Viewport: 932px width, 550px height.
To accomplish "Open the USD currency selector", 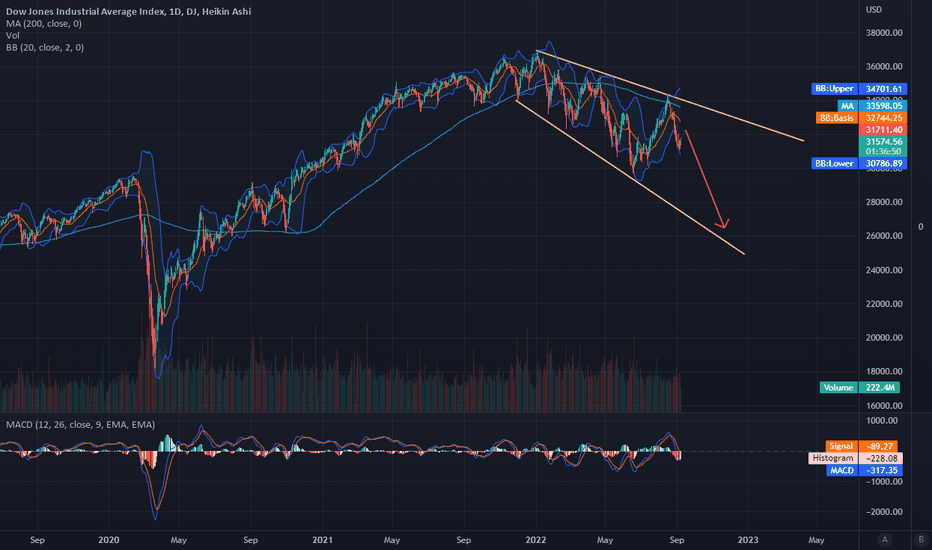I will (x=874, y=10).
